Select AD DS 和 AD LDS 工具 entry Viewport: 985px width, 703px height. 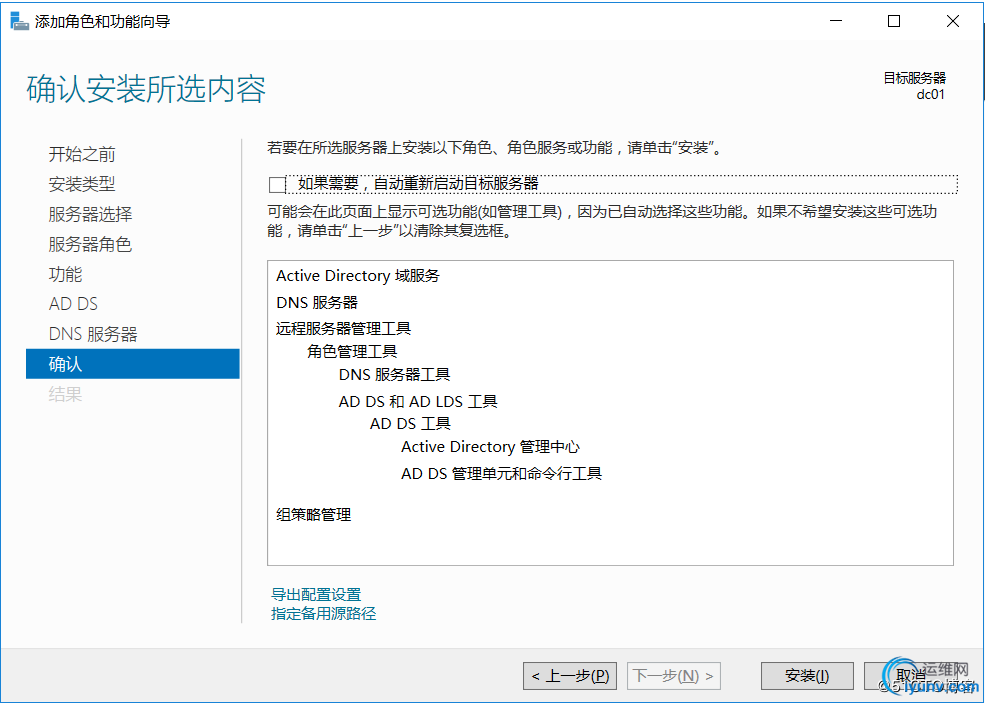point(418,401)
